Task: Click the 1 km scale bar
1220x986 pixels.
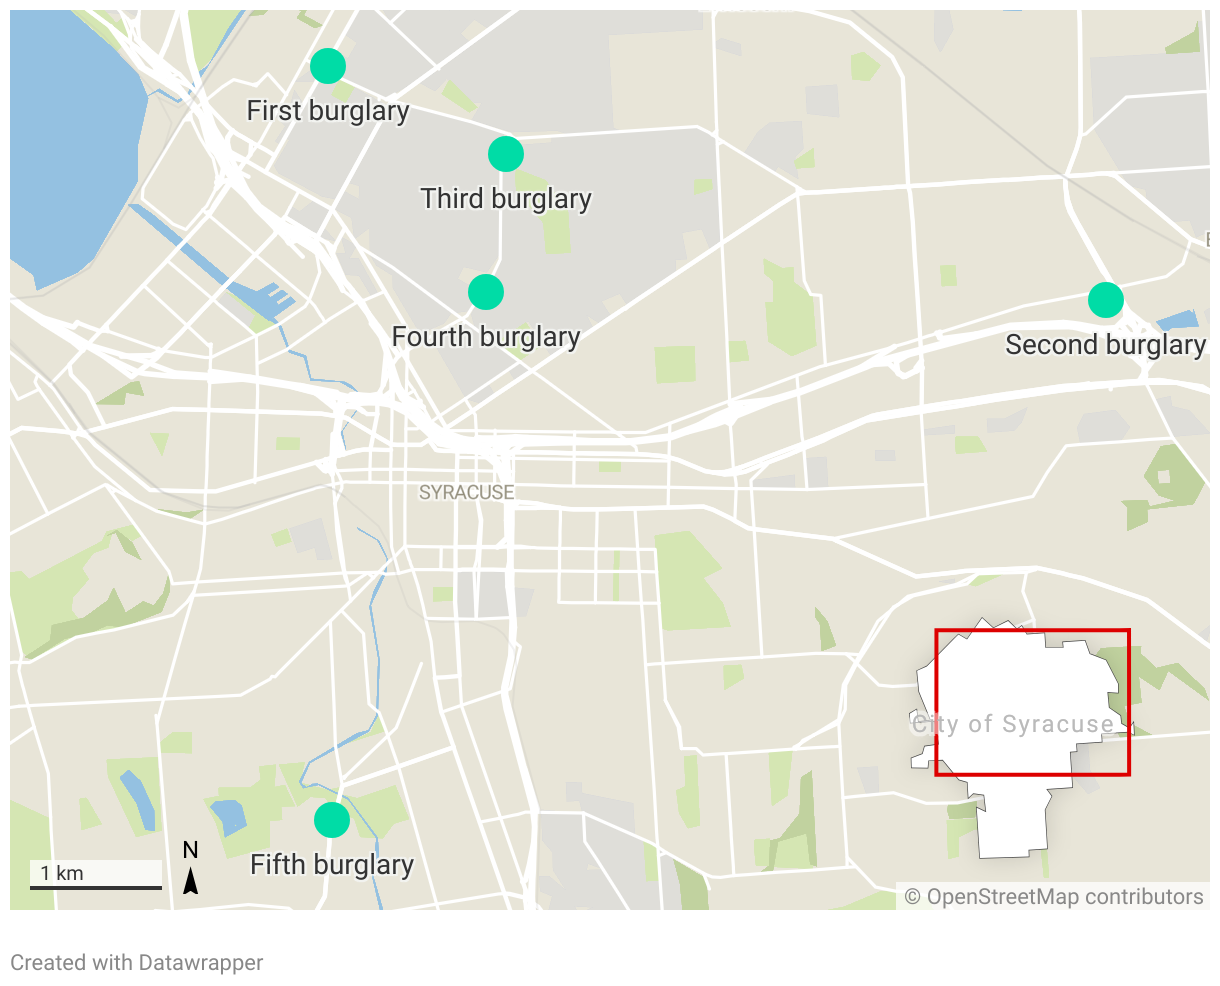Action: [x=96, y=875]
